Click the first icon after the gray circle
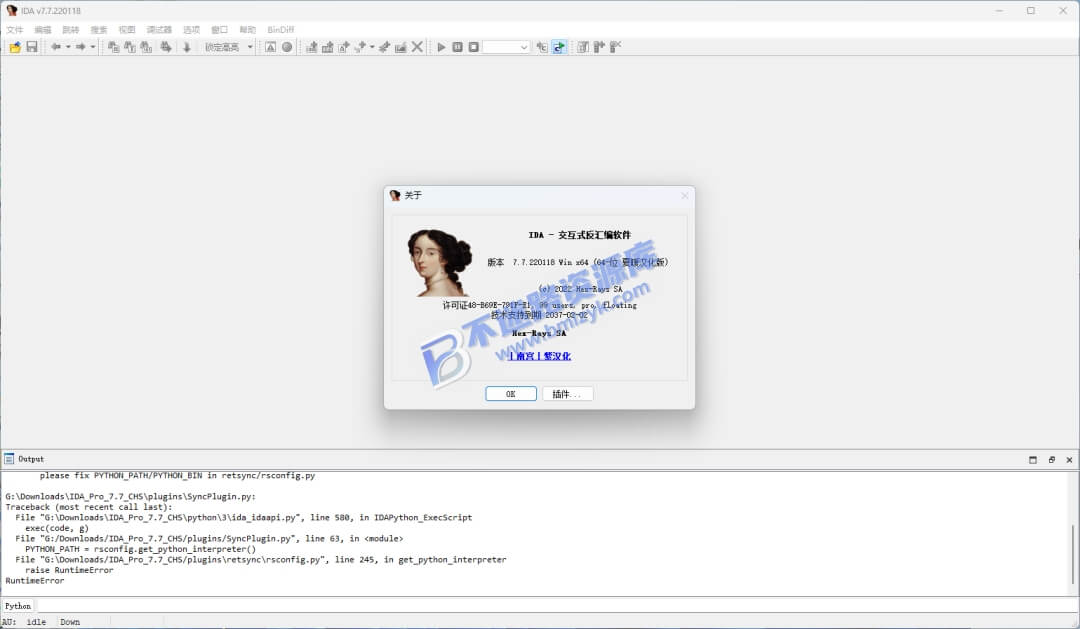Image resolution: width=1080 pixels, height=629 pixels. 311,47
